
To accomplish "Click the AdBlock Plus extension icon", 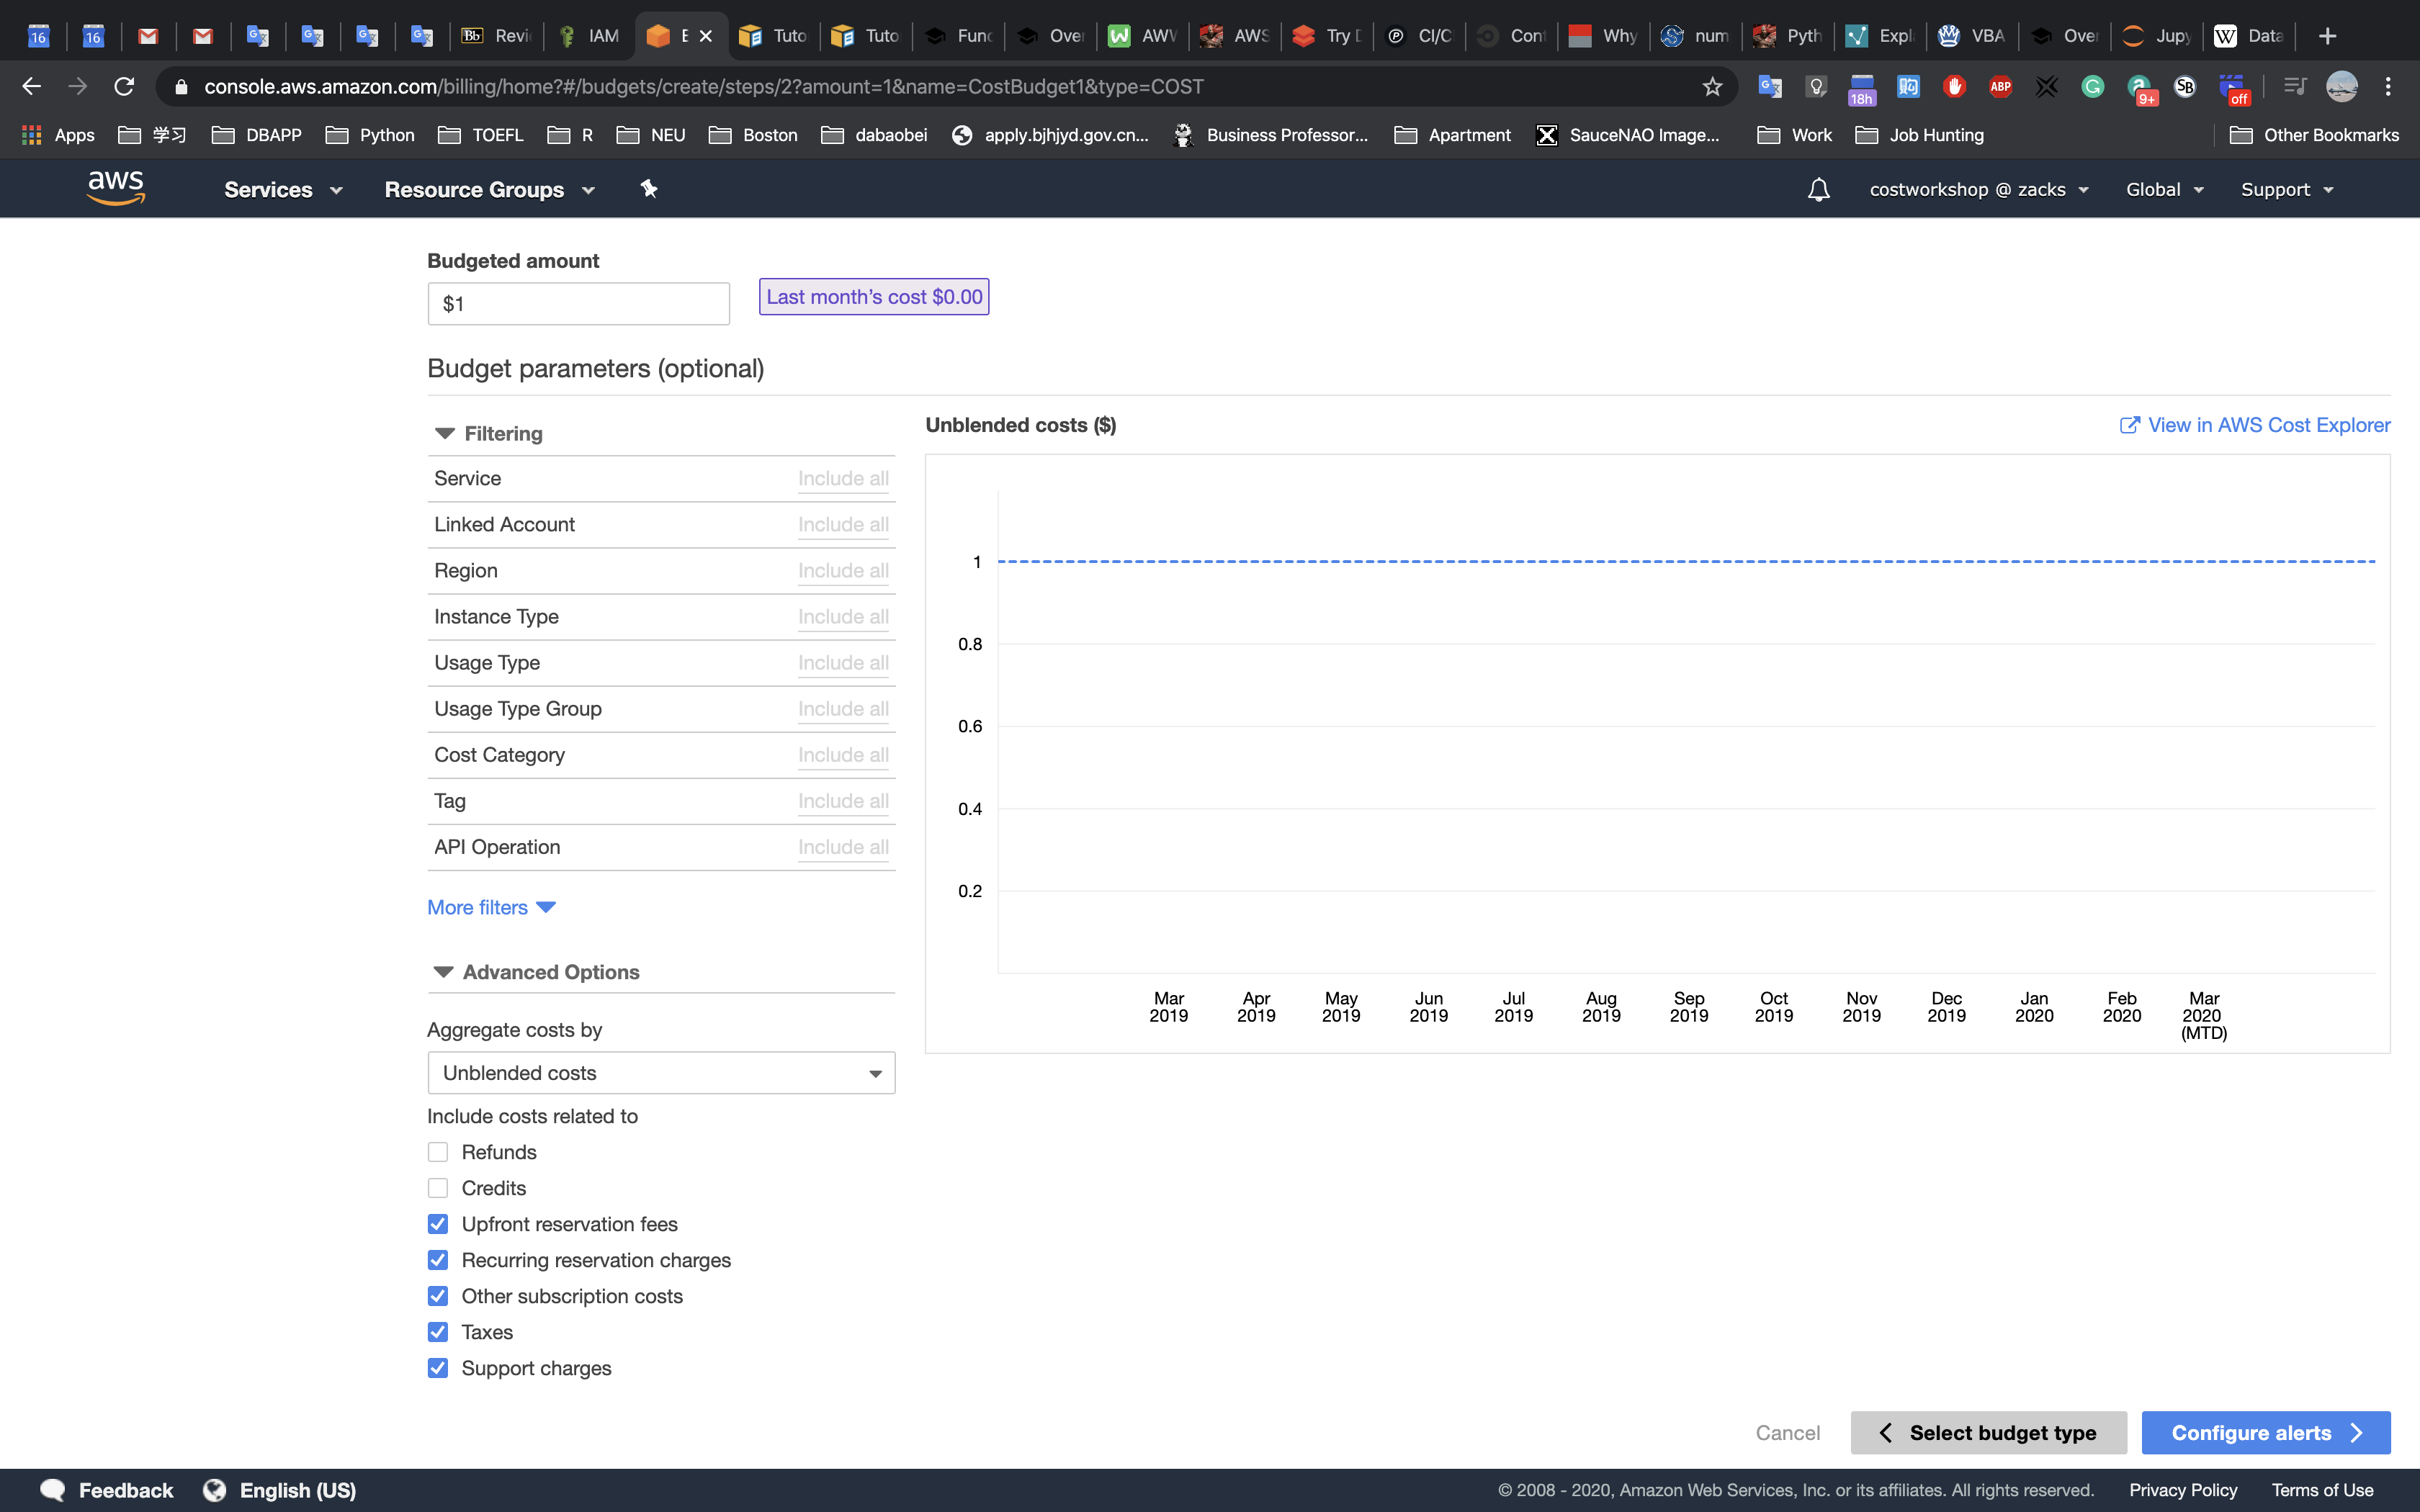I will [x=2000, y=87].
